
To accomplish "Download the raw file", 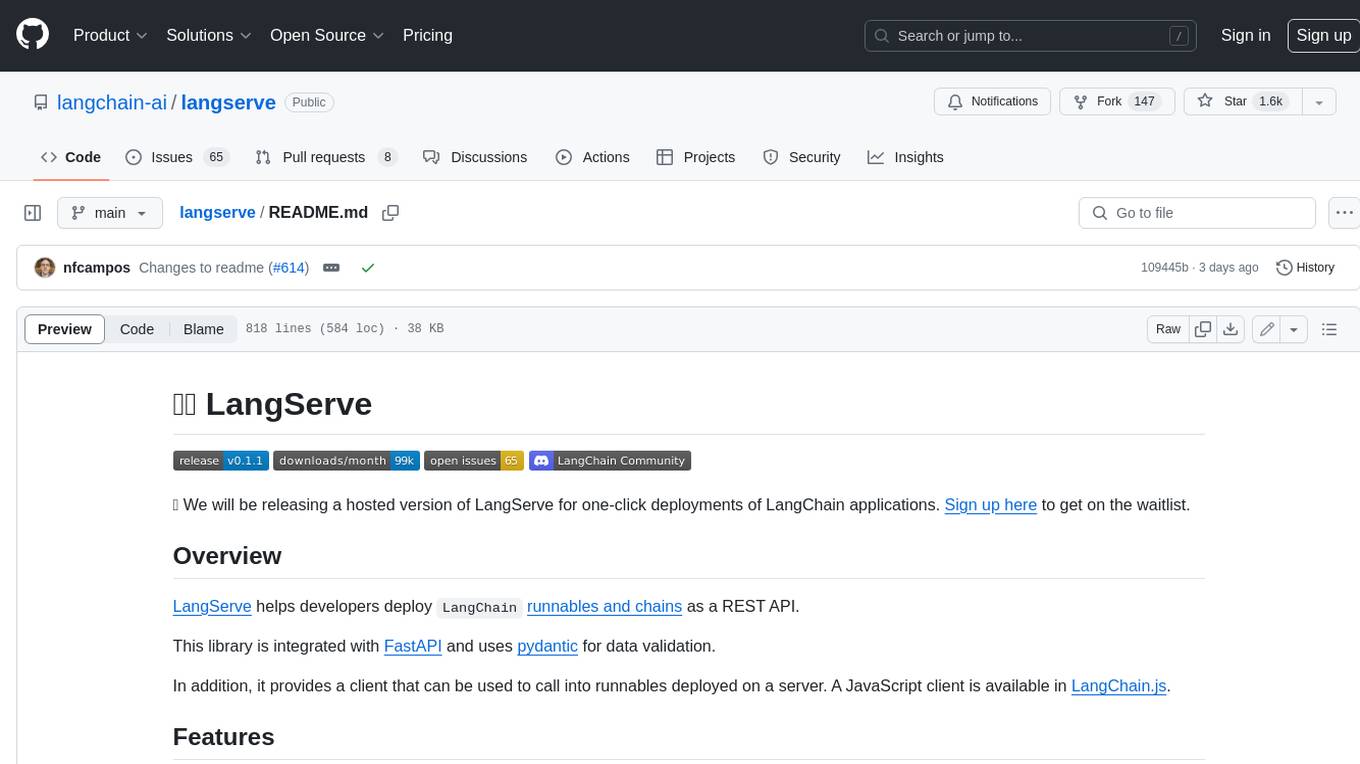I will pos(1231,329).
